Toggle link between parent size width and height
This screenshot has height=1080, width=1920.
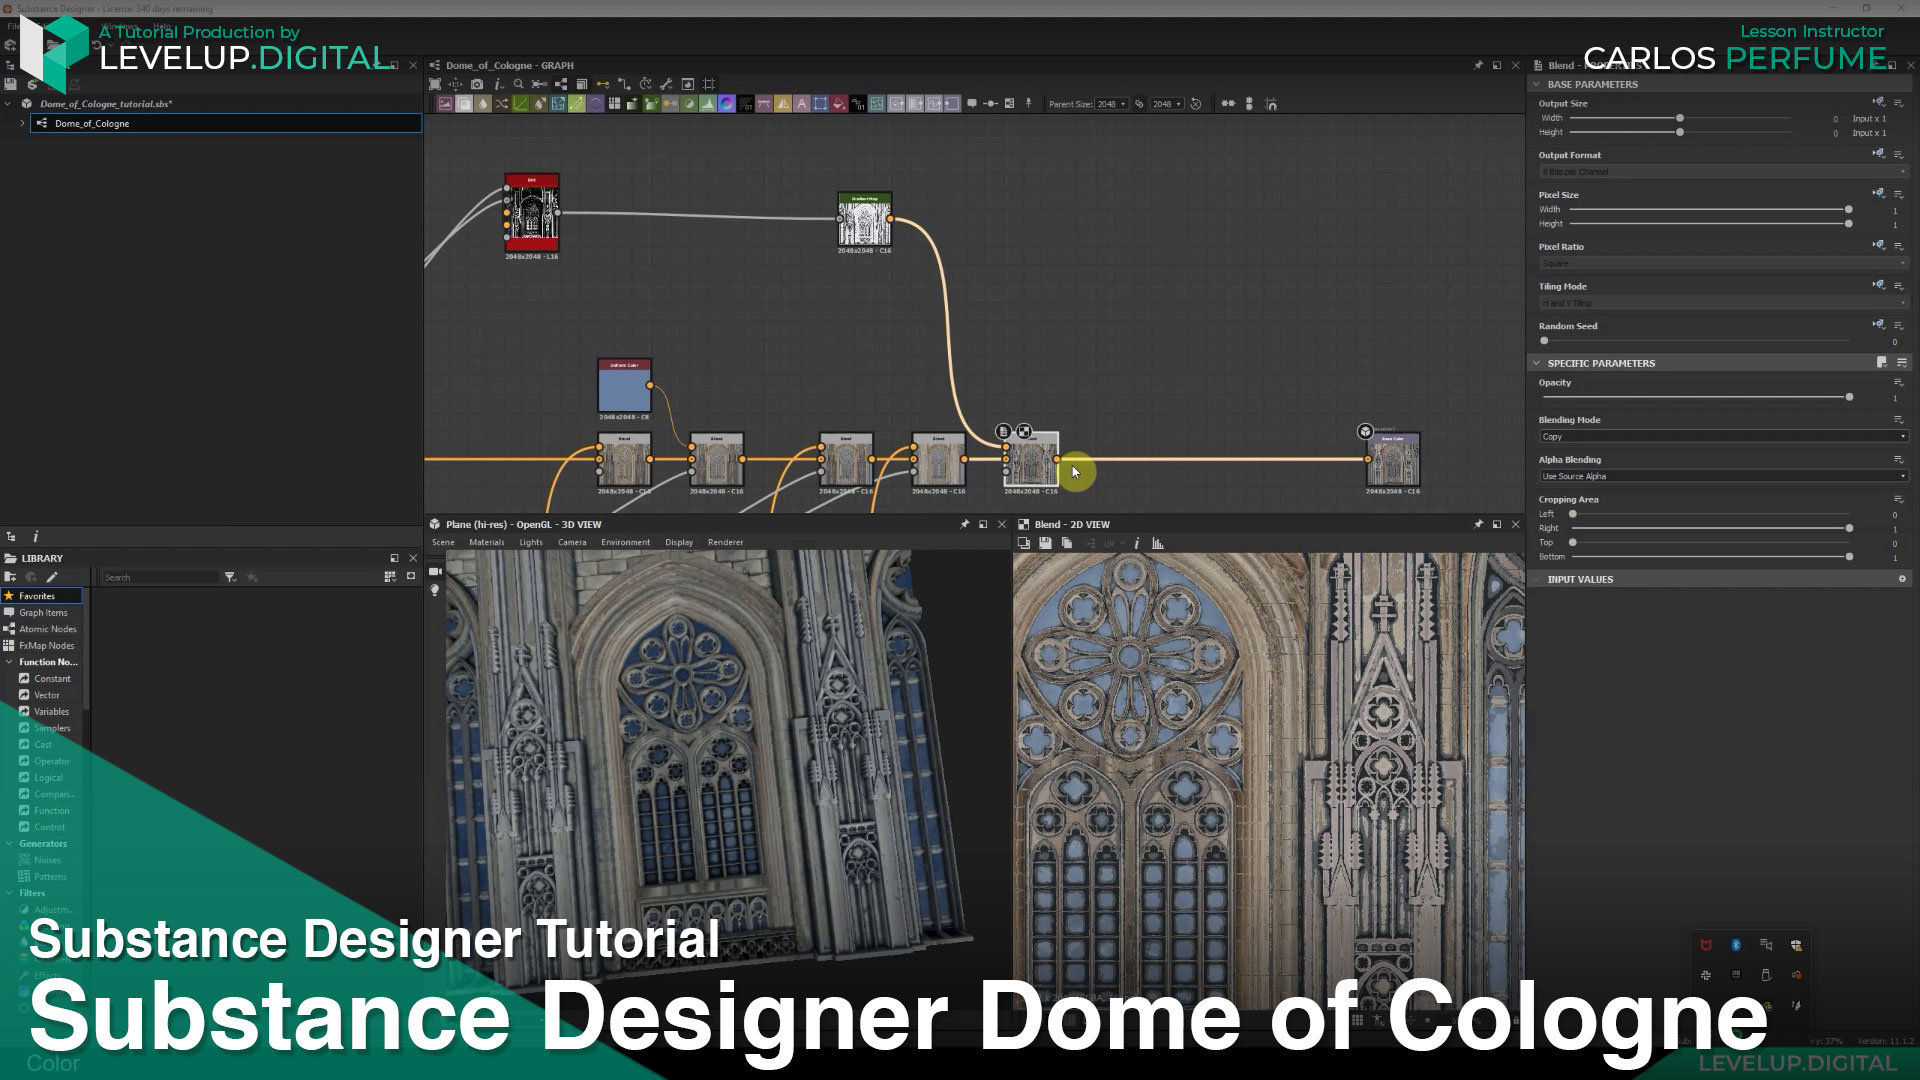tap(1139, 104)
